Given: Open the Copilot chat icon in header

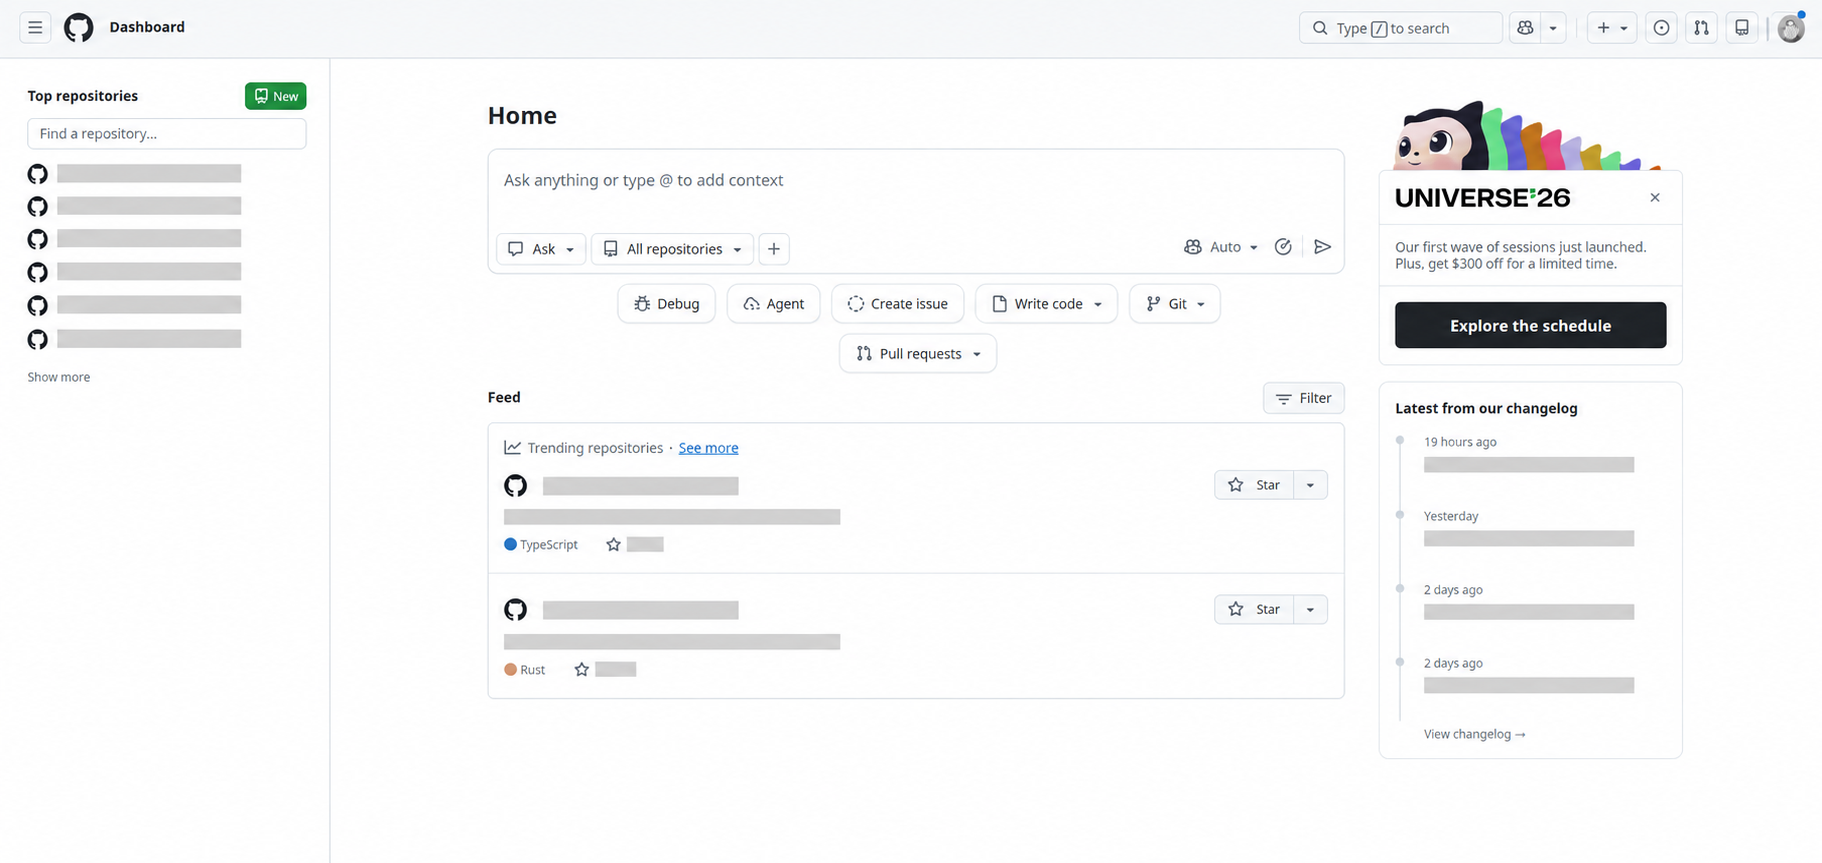Looking at the screenshot, I should [1525, 28].
